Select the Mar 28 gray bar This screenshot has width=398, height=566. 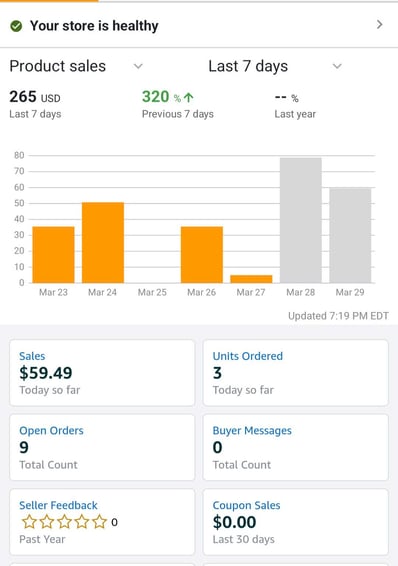(301, 220)
